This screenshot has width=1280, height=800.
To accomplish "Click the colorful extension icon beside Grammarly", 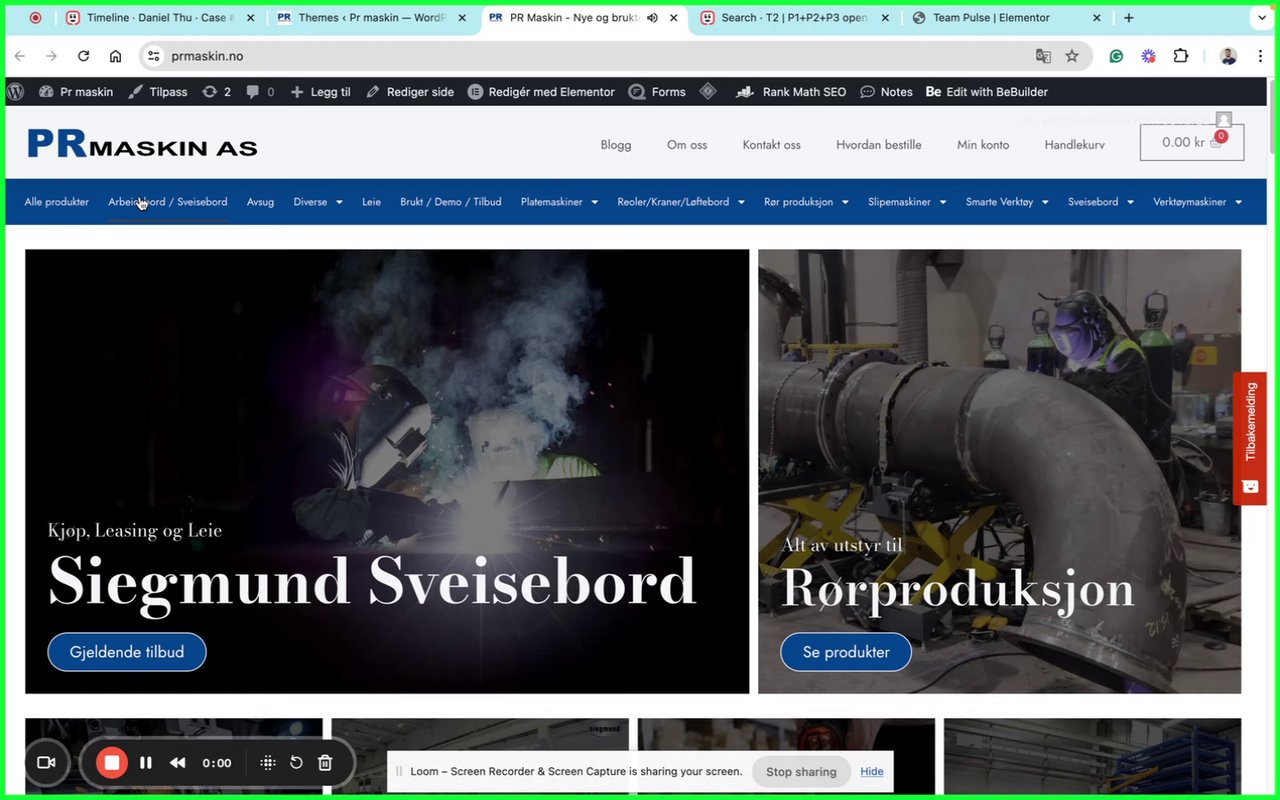I will coord(1149,56).
